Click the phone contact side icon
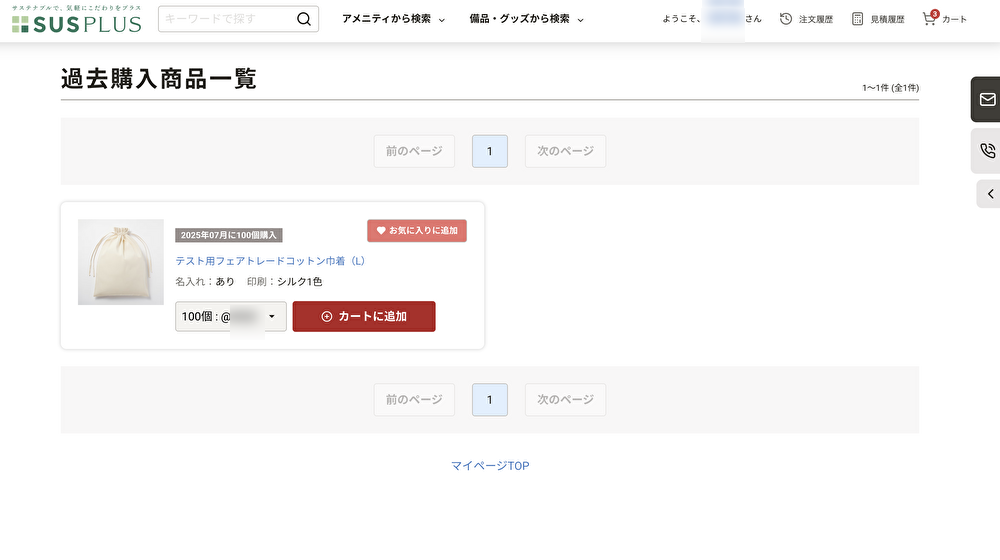Screen dimensions: 1000x560 tap(987, 151)
